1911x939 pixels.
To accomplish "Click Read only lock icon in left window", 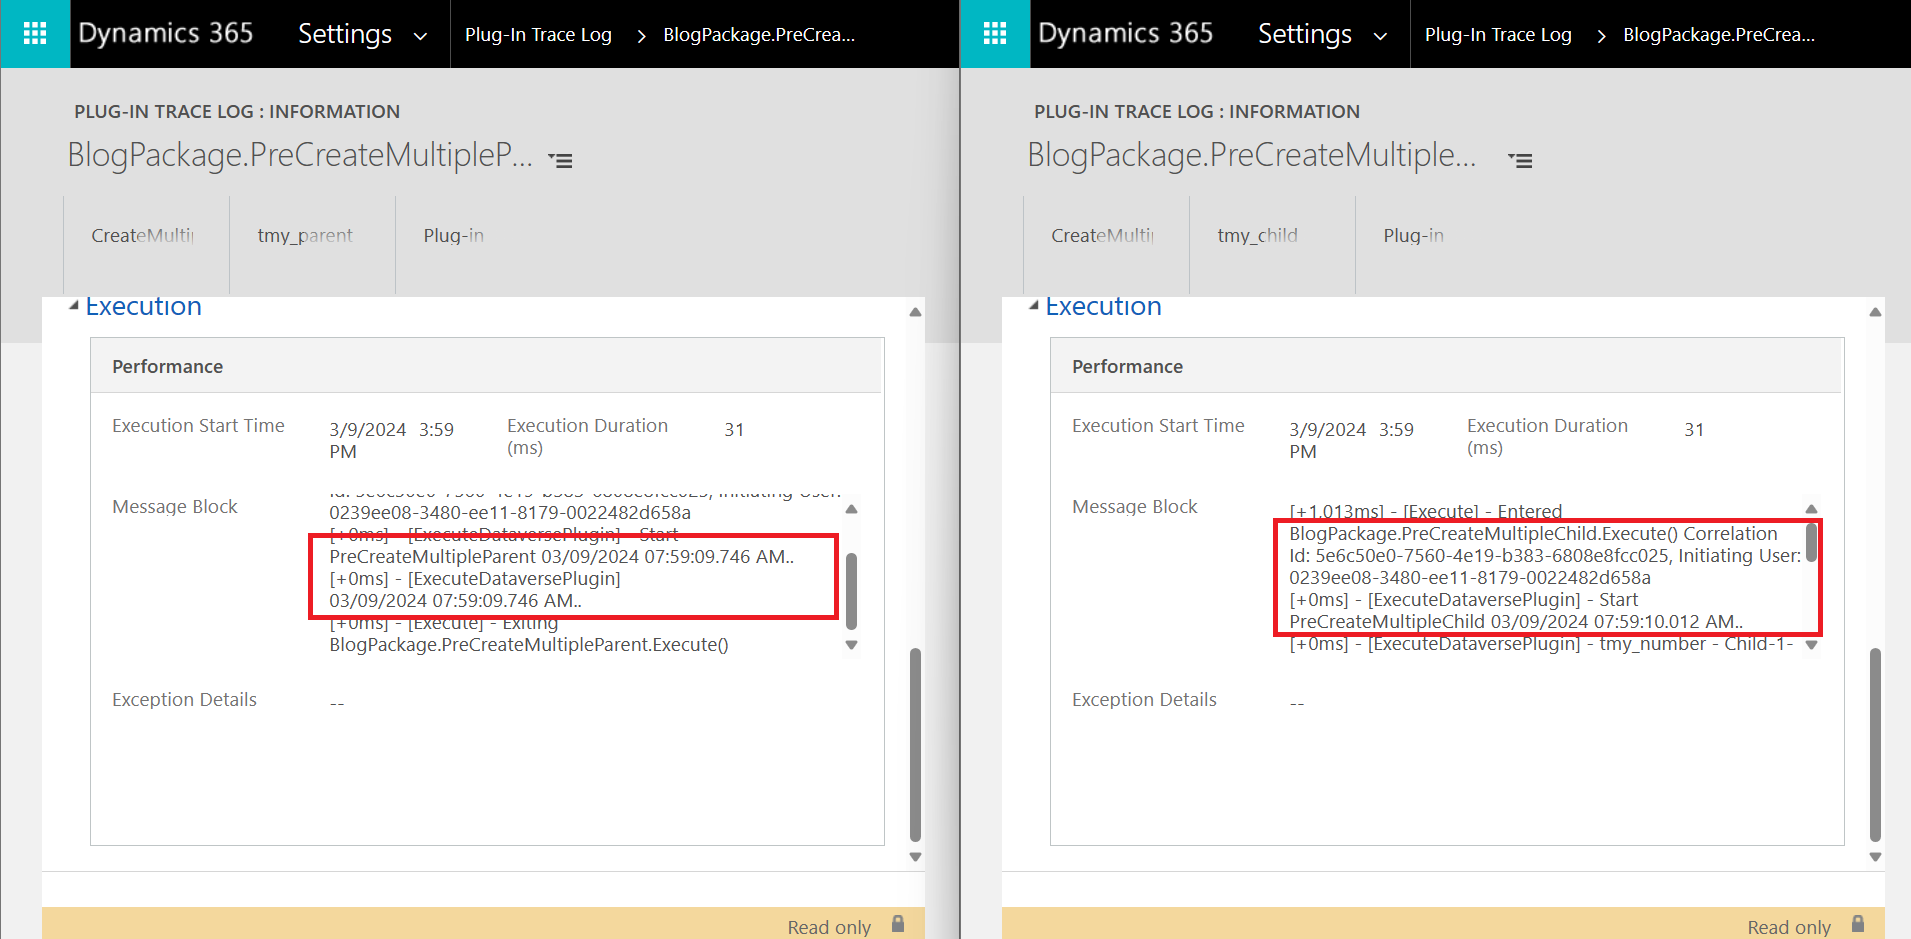I will click(898, 924).
